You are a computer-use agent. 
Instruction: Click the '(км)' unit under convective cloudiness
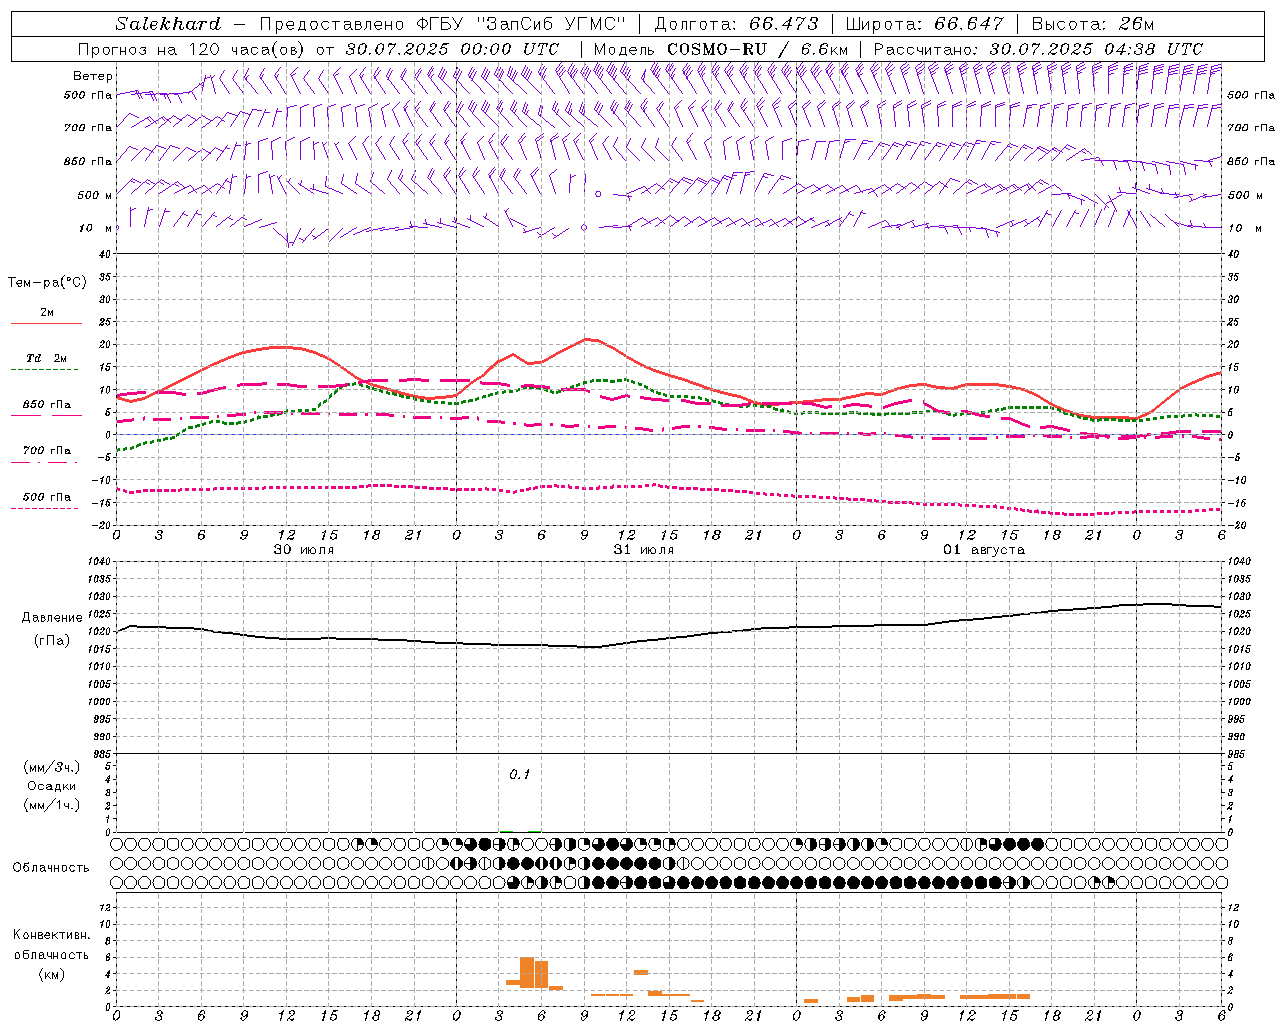click(x=51, y=973)
